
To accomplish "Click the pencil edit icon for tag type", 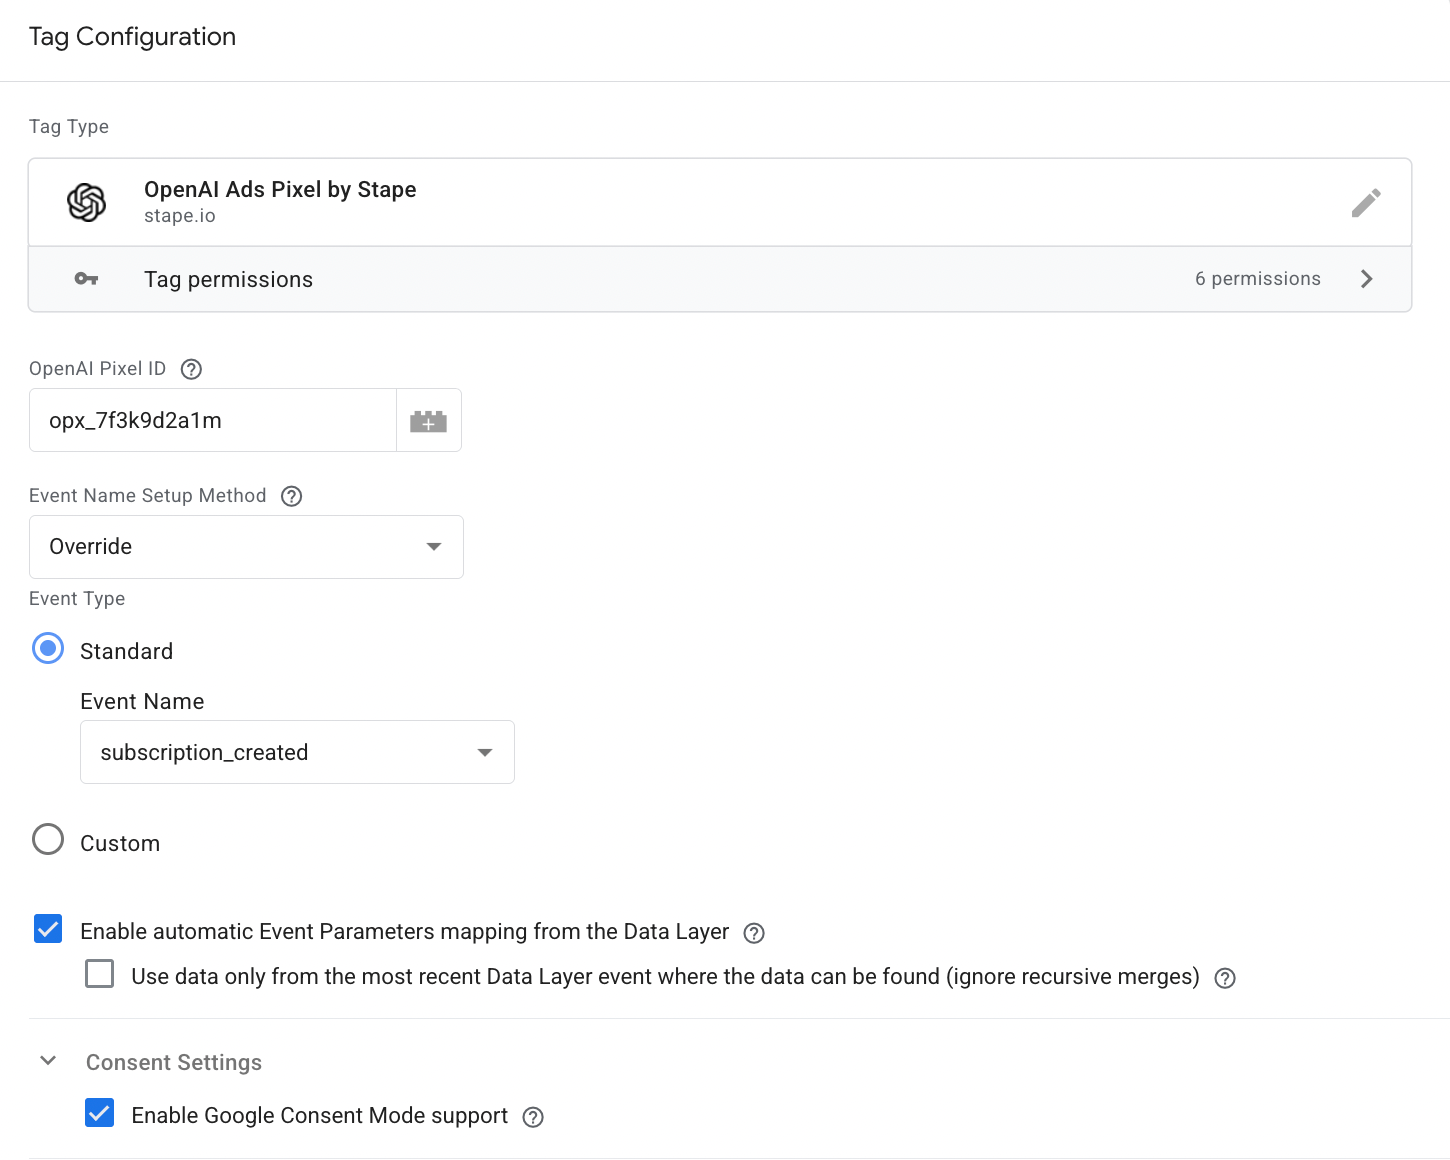I will (1366, 203).
